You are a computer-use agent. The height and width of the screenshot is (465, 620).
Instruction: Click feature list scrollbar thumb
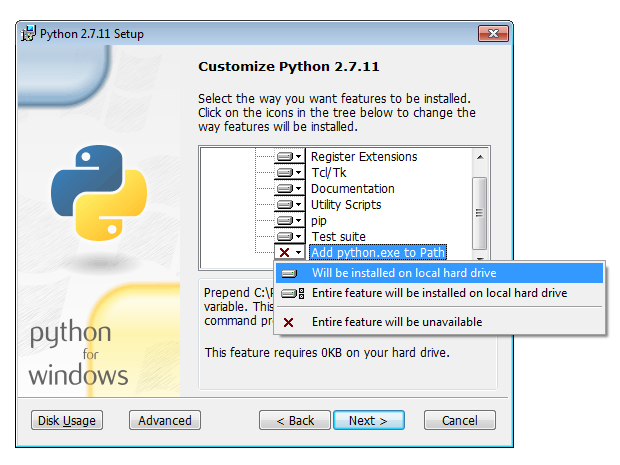pyautogui.click(x=480, y=213)
